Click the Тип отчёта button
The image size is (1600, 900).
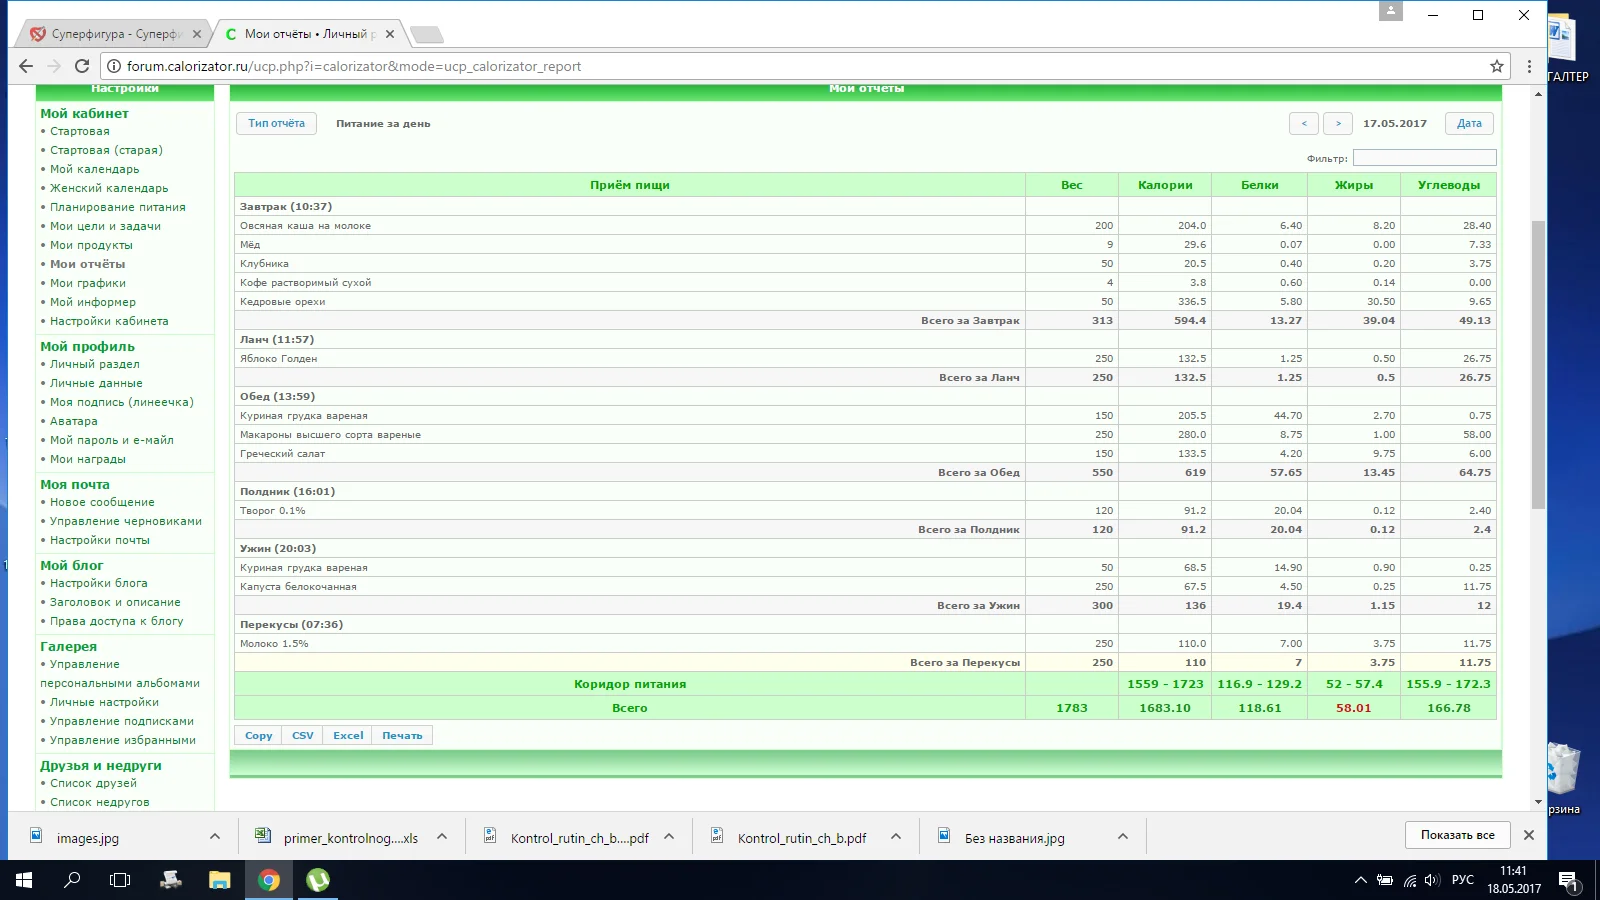(x=277, y=123)
